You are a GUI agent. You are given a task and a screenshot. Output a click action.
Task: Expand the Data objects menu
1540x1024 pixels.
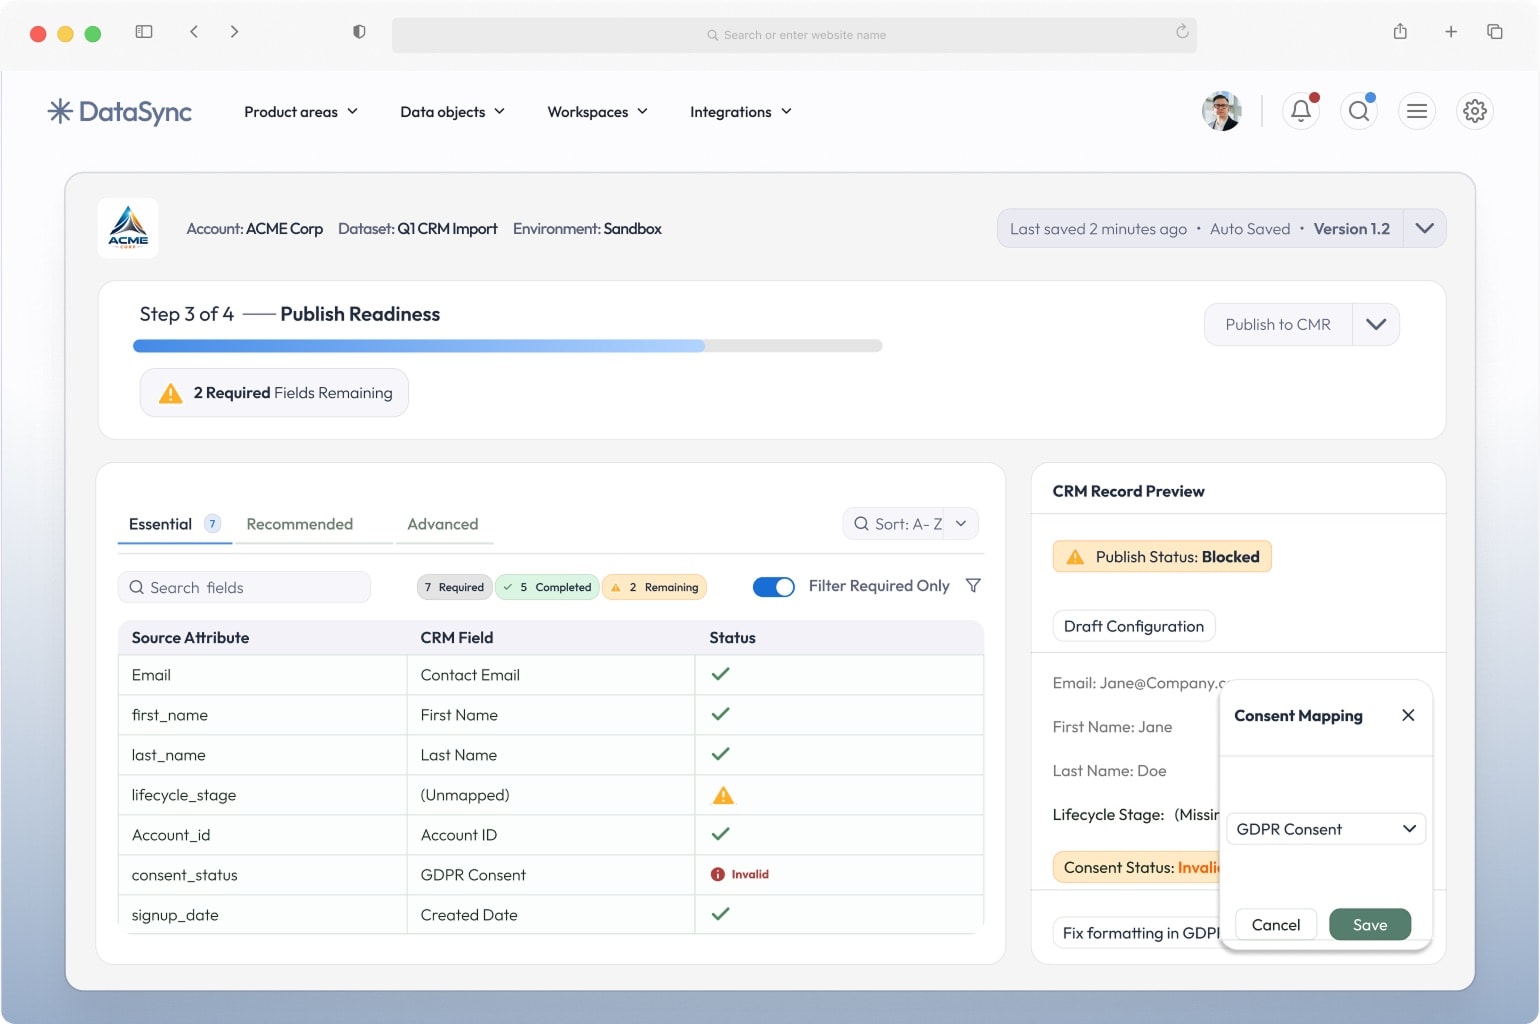click(x=452, y=112)
